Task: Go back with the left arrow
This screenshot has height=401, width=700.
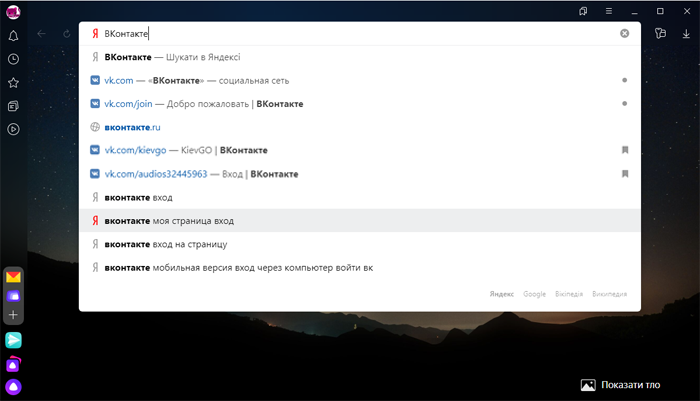Action: [x=42, y=33]
